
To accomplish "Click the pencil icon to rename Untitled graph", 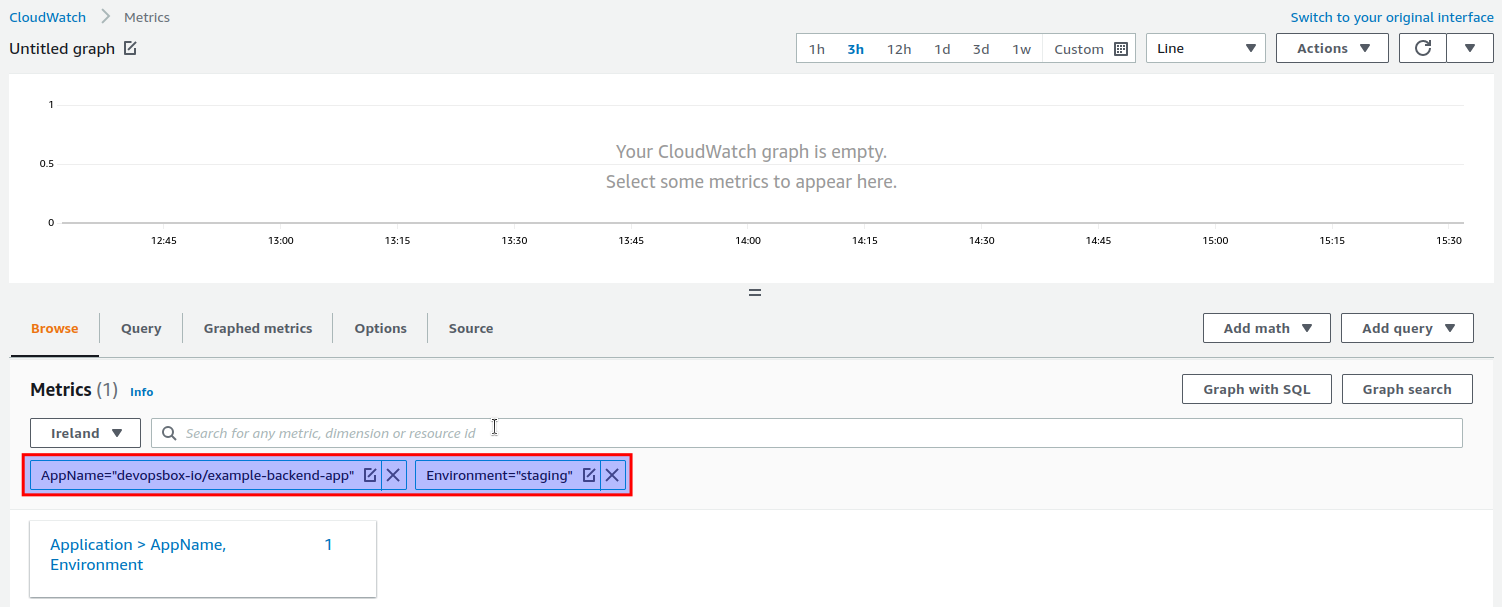I will 128,47.
